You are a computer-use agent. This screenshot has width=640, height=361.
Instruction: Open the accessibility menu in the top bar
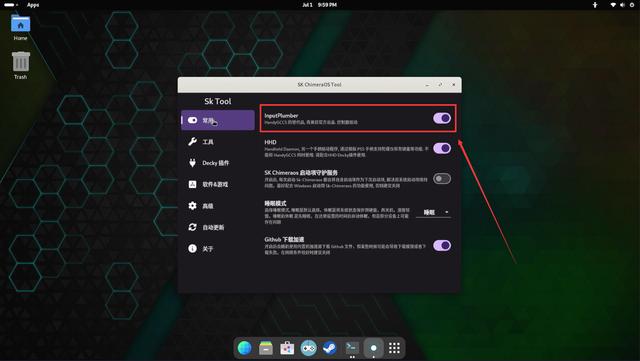click(x=595, y=5)
